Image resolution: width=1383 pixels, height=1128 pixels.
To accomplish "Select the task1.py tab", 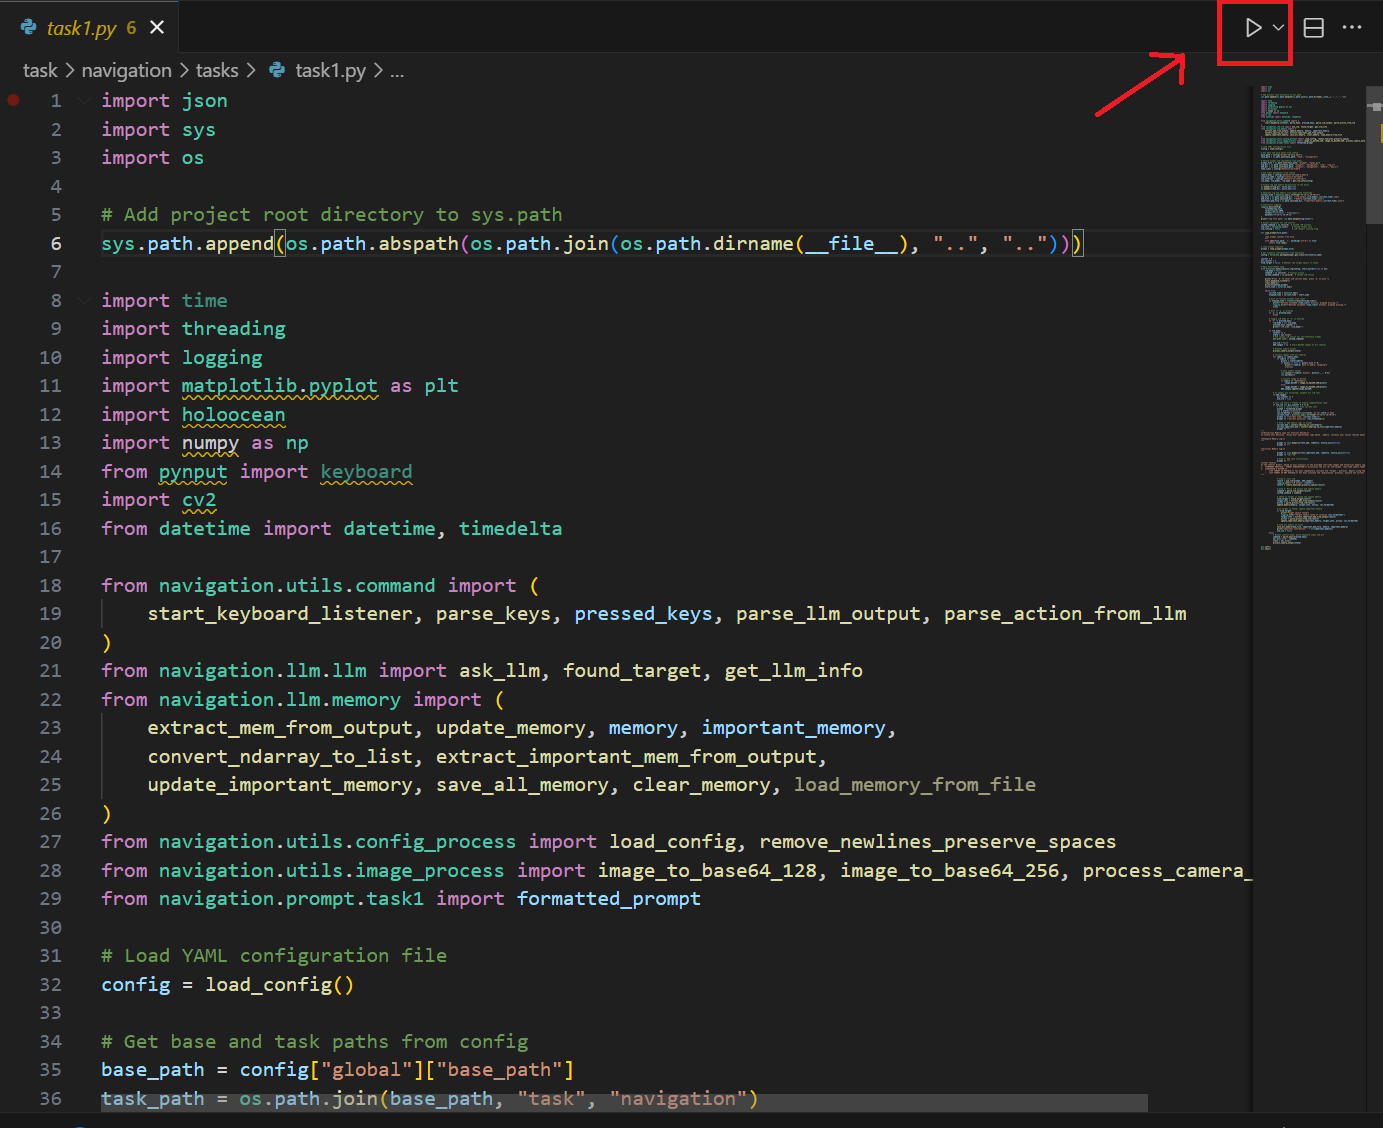I will click(82, 28).
